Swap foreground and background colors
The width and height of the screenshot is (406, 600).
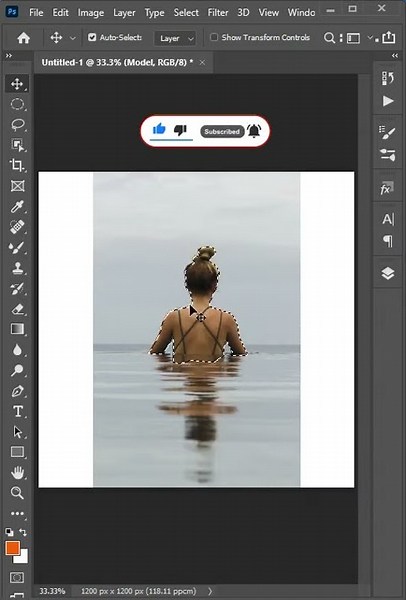[x=23, y=532]
